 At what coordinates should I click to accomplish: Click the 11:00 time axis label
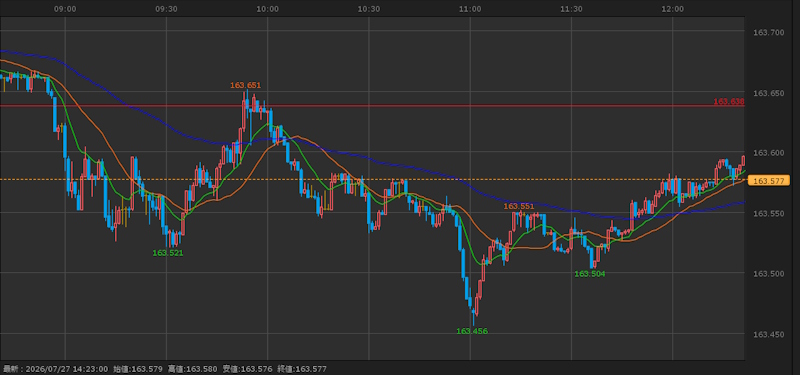pyautogui.click(x=470, y=9)
